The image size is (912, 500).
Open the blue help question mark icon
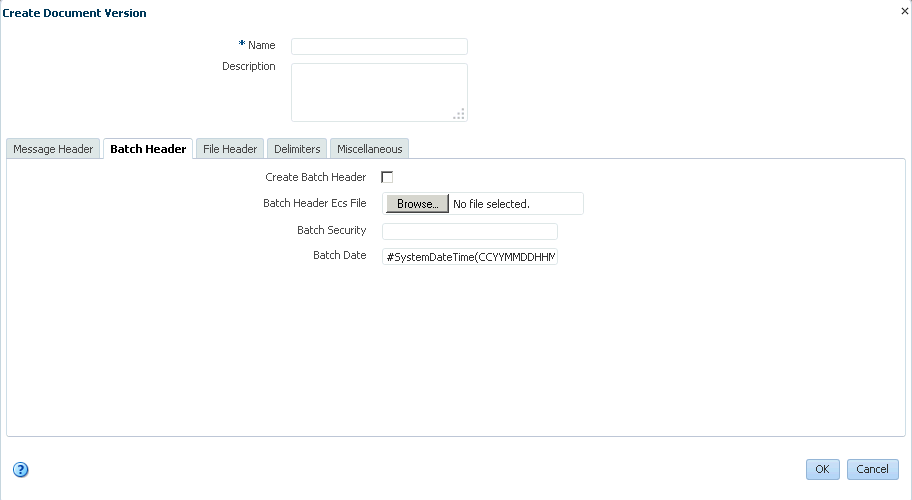(x=20, y=470)
